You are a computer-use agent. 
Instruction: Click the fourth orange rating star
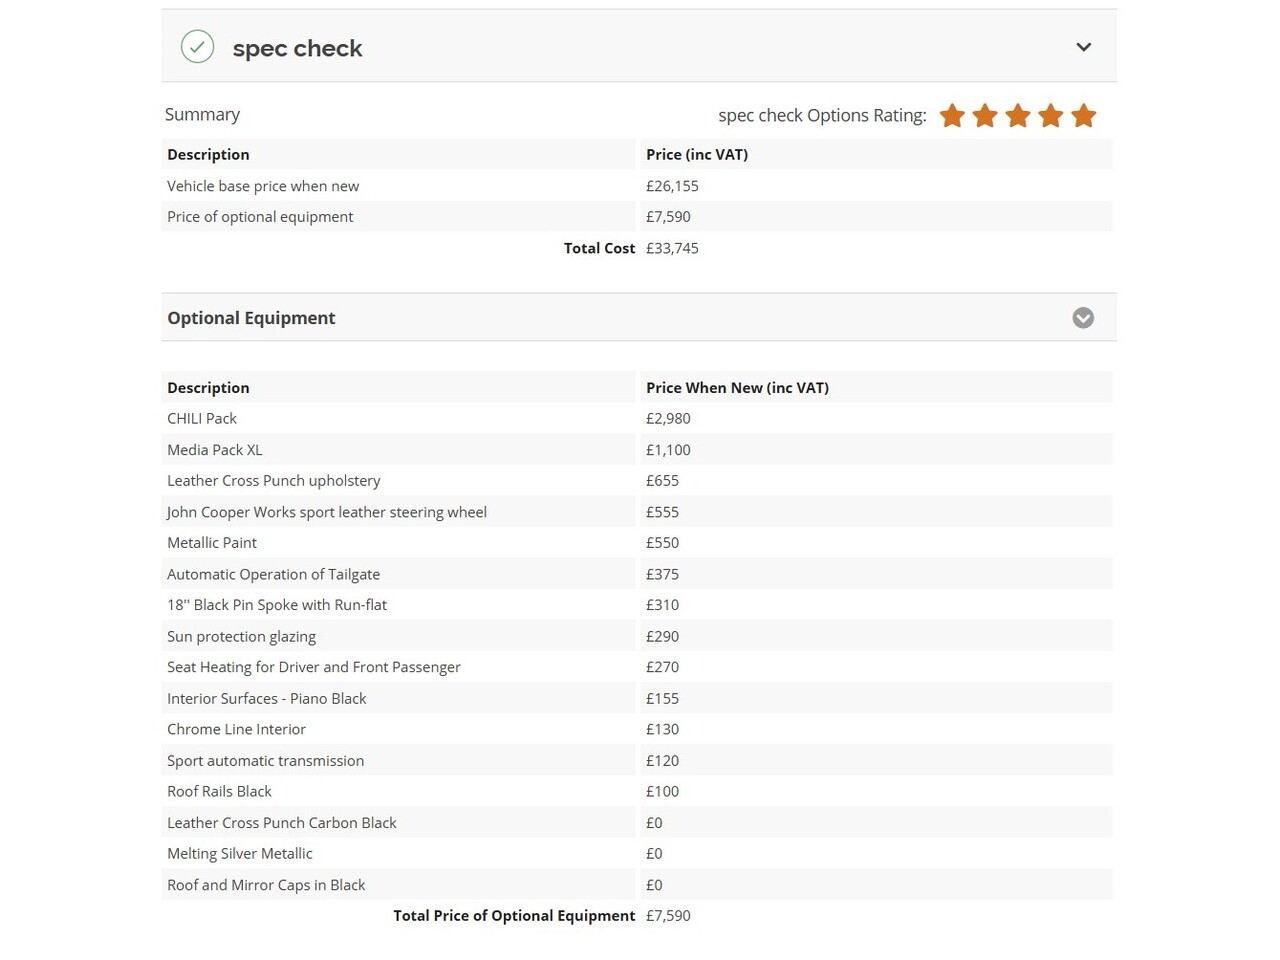pos(1050,116)
